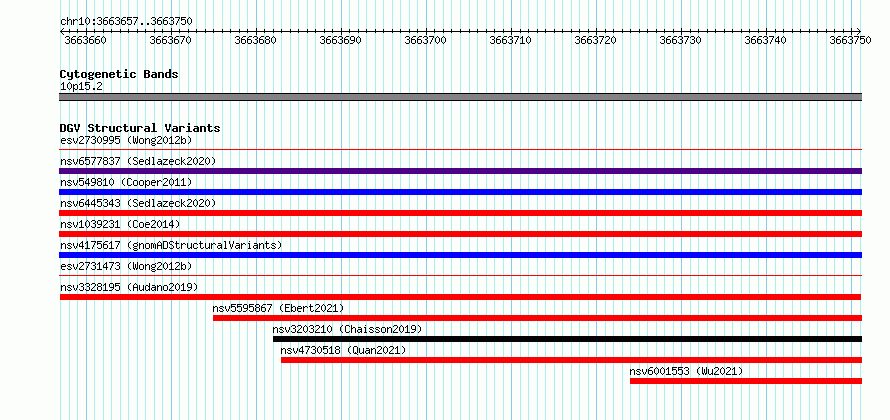Click ruler position 3663750
Image resolution: width=890 pixels, height=420 pixels.
click(850, 40)
